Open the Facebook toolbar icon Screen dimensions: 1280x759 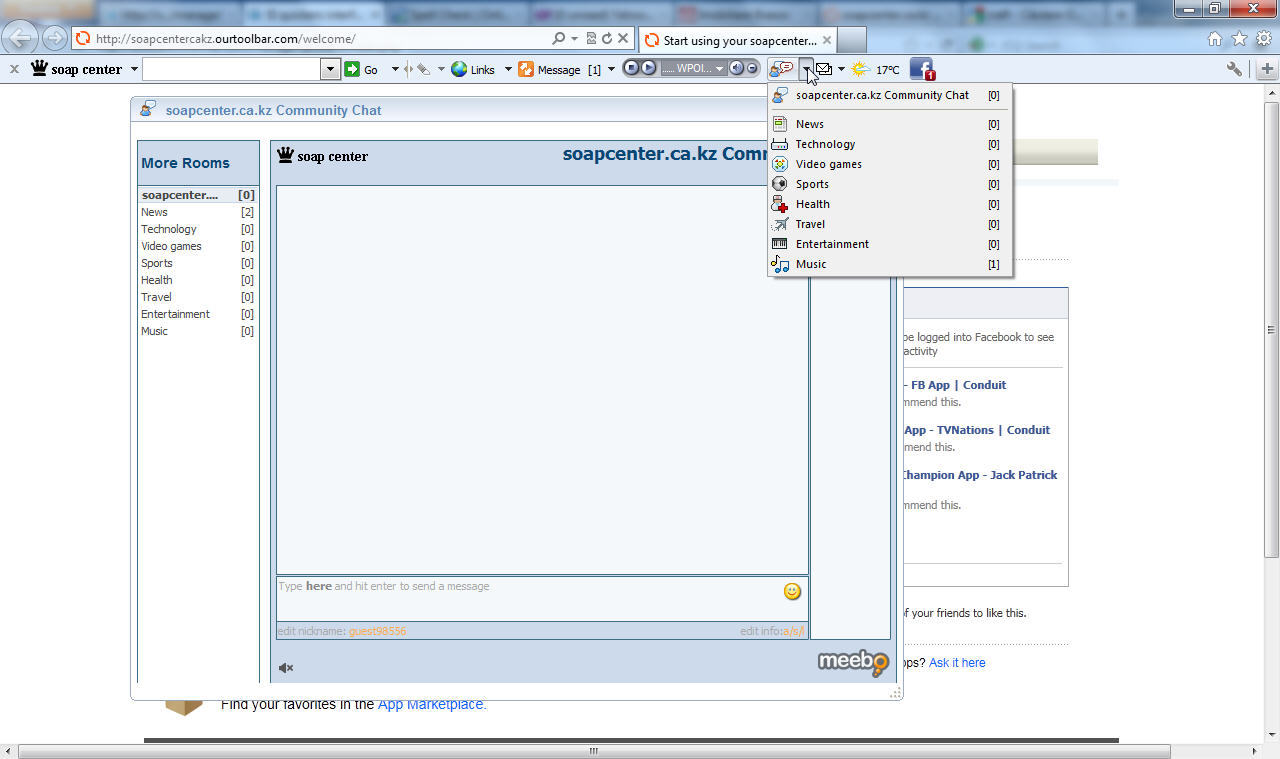921,69
